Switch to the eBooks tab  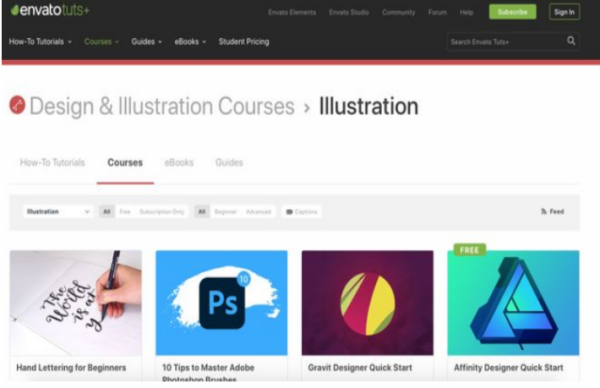click(179, 163)
